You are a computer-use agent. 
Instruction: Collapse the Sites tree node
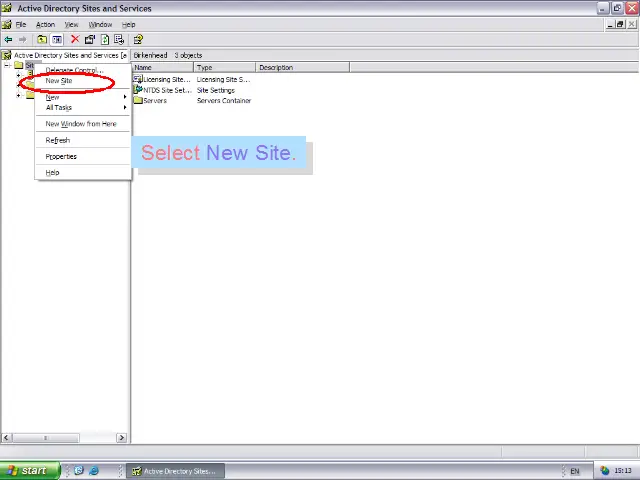[7, 66]
